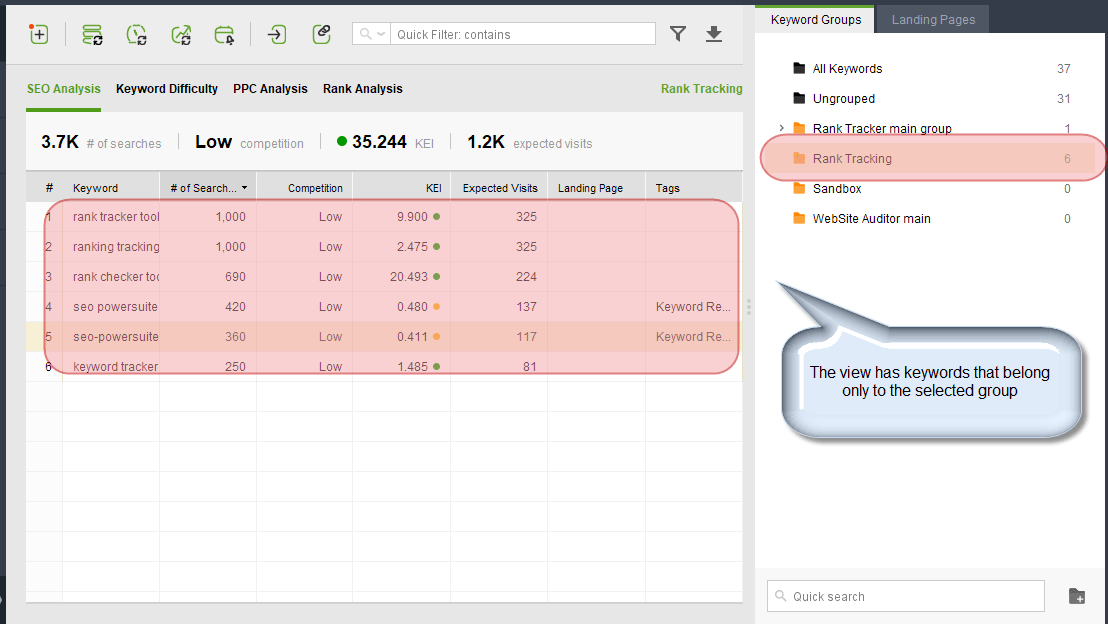
Task: Click the green Rank Tracking link
Action: tap(702, 88)
